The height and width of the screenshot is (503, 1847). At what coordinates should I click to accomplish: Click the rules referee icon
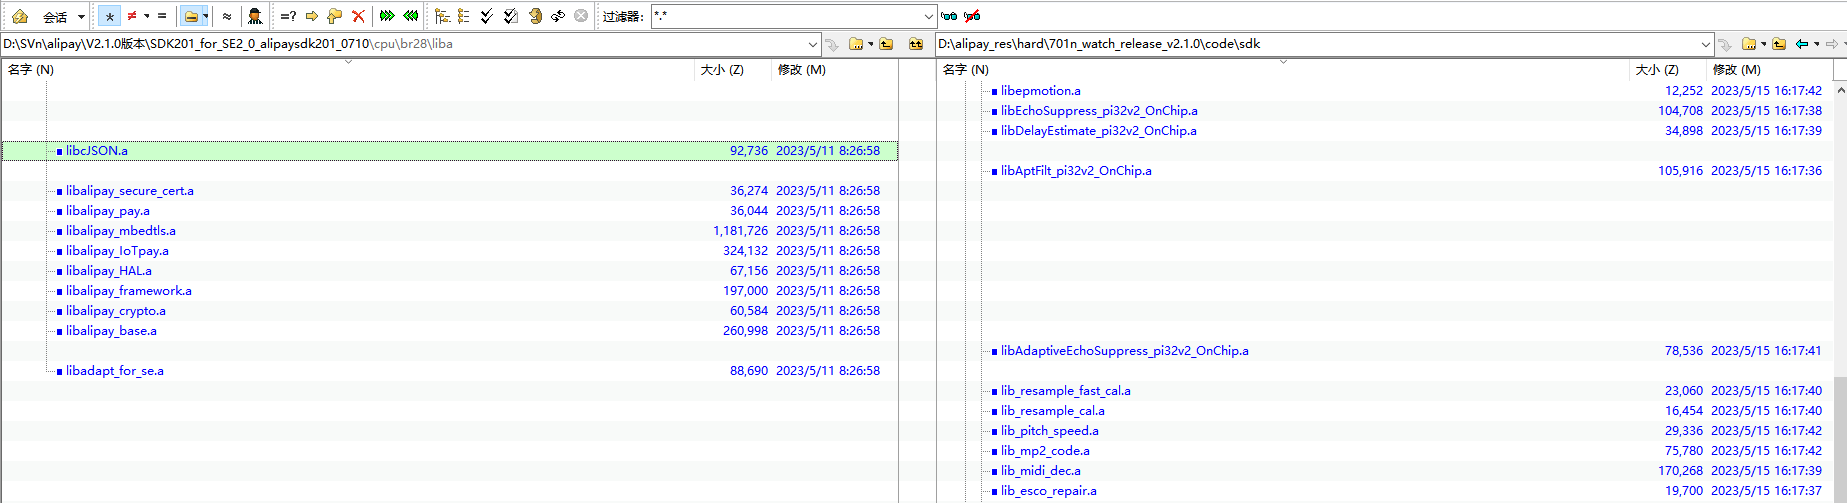pyautogui.click(x=255, y=16)
